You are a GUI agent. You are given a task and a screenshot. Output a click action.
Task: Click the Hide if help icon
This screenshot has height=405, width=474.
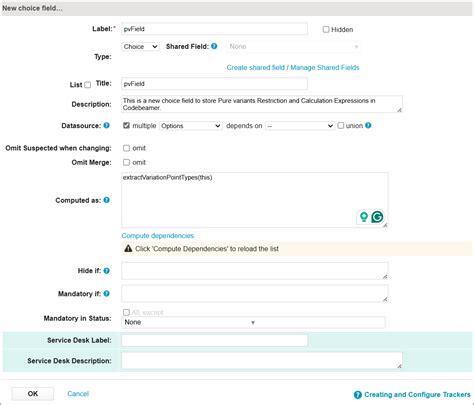[x=106, y=271]
